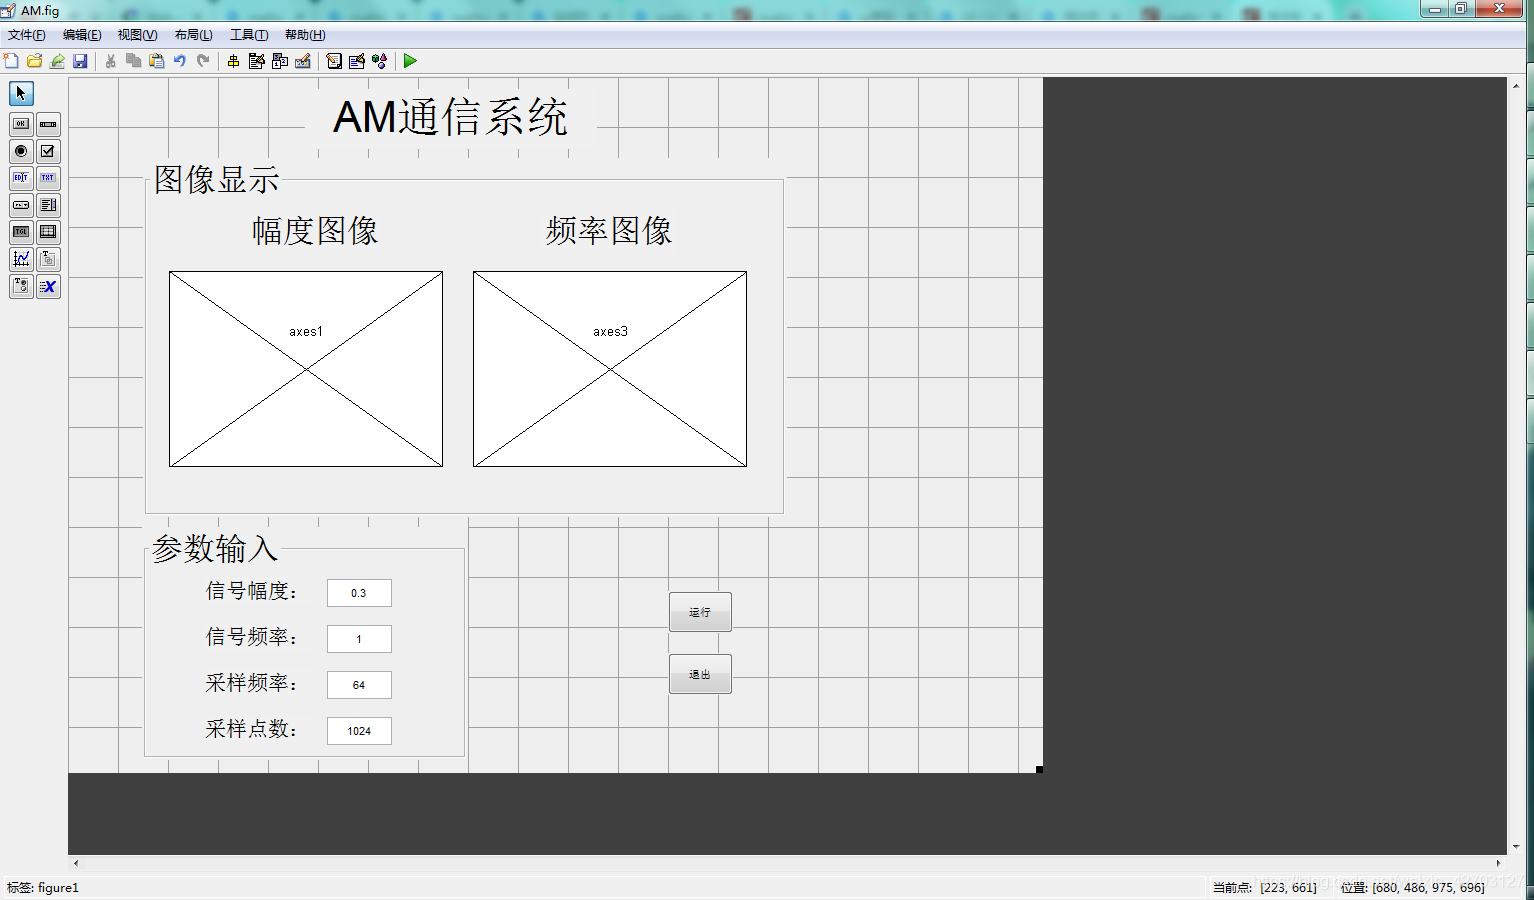Screen dimensions: 1534x900
Task: Open the Align Objects tool
Action: pyautogui.click(x=232, y=61)
